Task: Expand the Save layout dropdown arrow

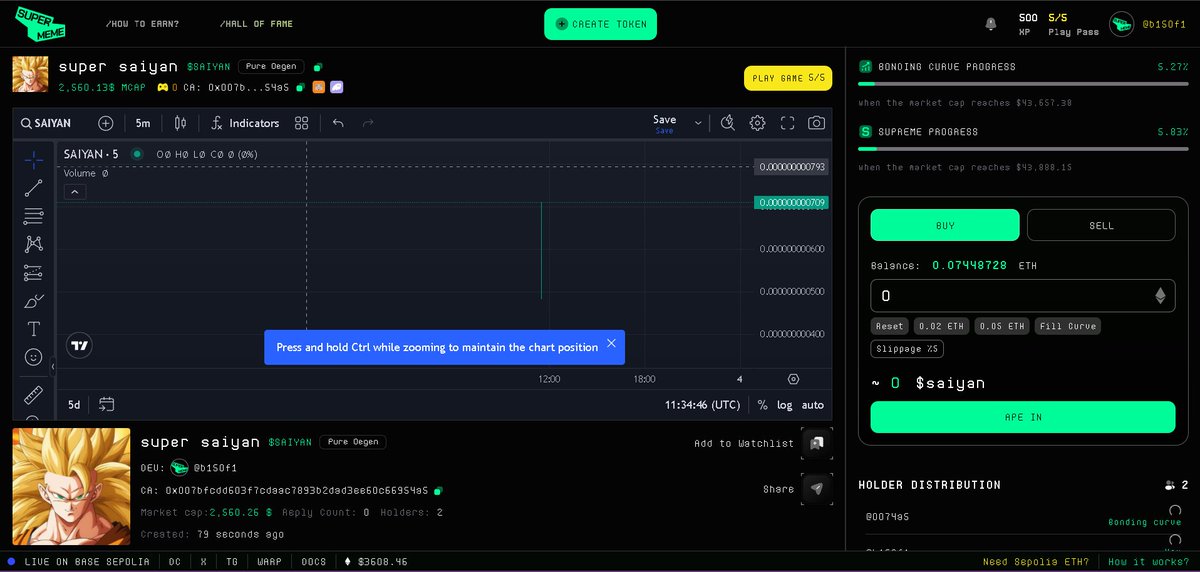Action: (x=697, y=123)
